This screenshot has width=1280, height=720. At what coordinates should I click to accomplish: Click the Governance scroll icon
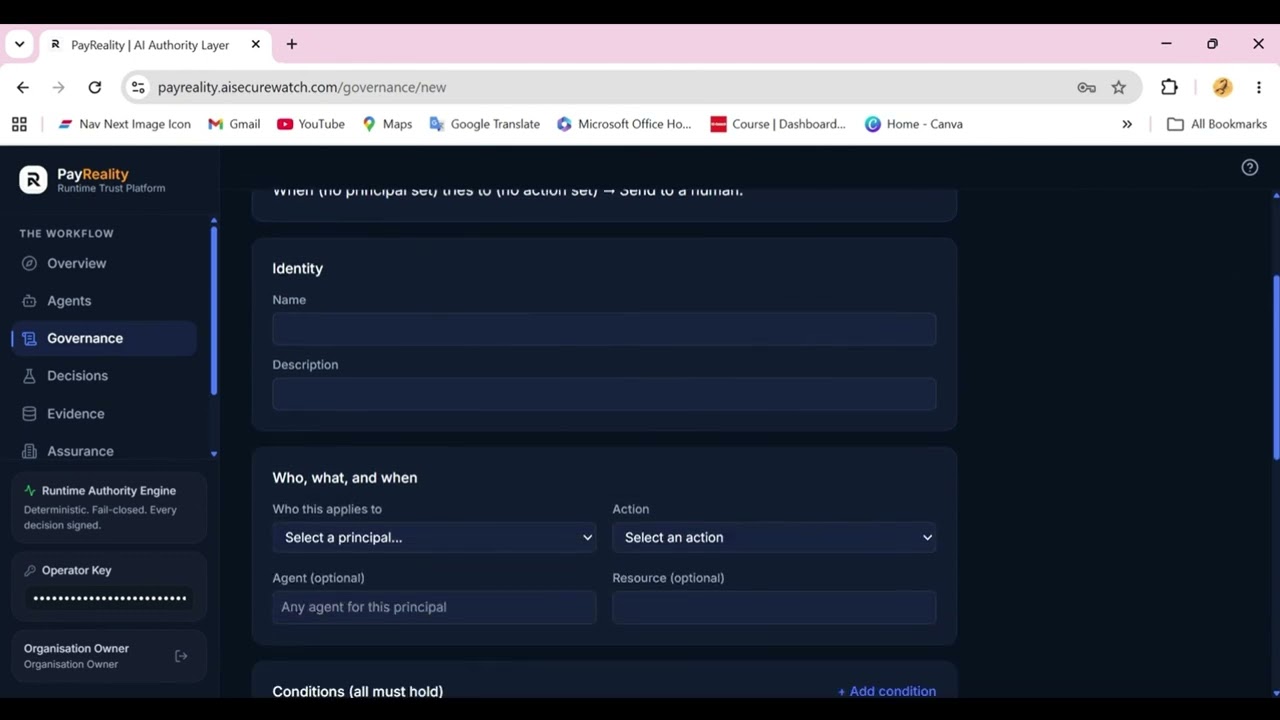pyautogui.click(x=29, y=339)
